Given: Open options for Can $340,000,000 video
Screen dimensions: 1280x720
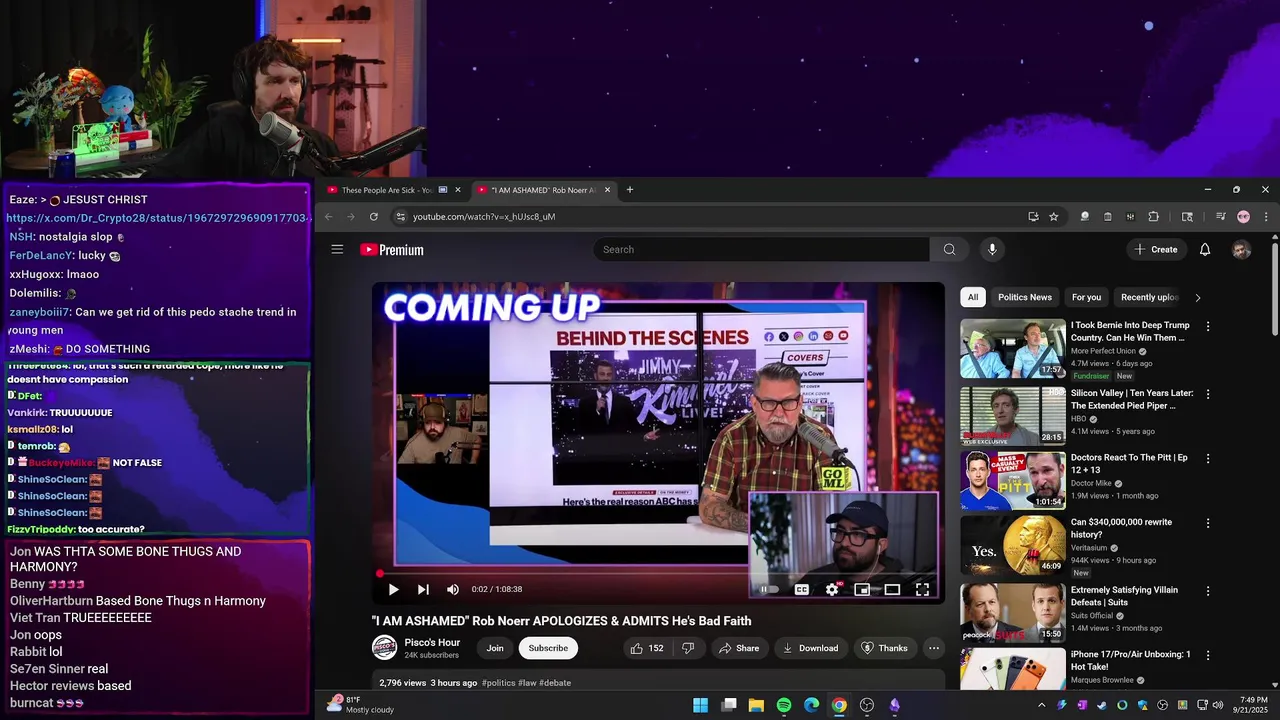Looking at the screenshot, I should click(x=1208, y=523).
